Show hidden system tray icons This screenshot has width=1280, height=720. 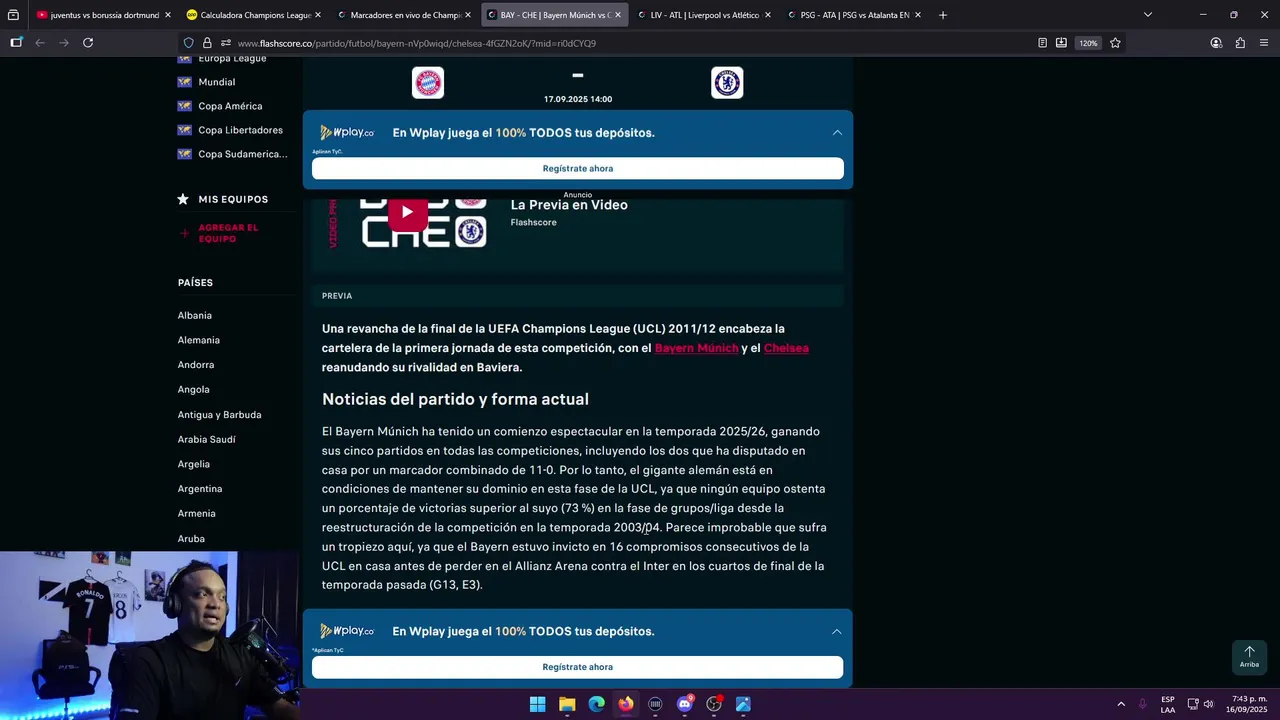point(1121,704)
